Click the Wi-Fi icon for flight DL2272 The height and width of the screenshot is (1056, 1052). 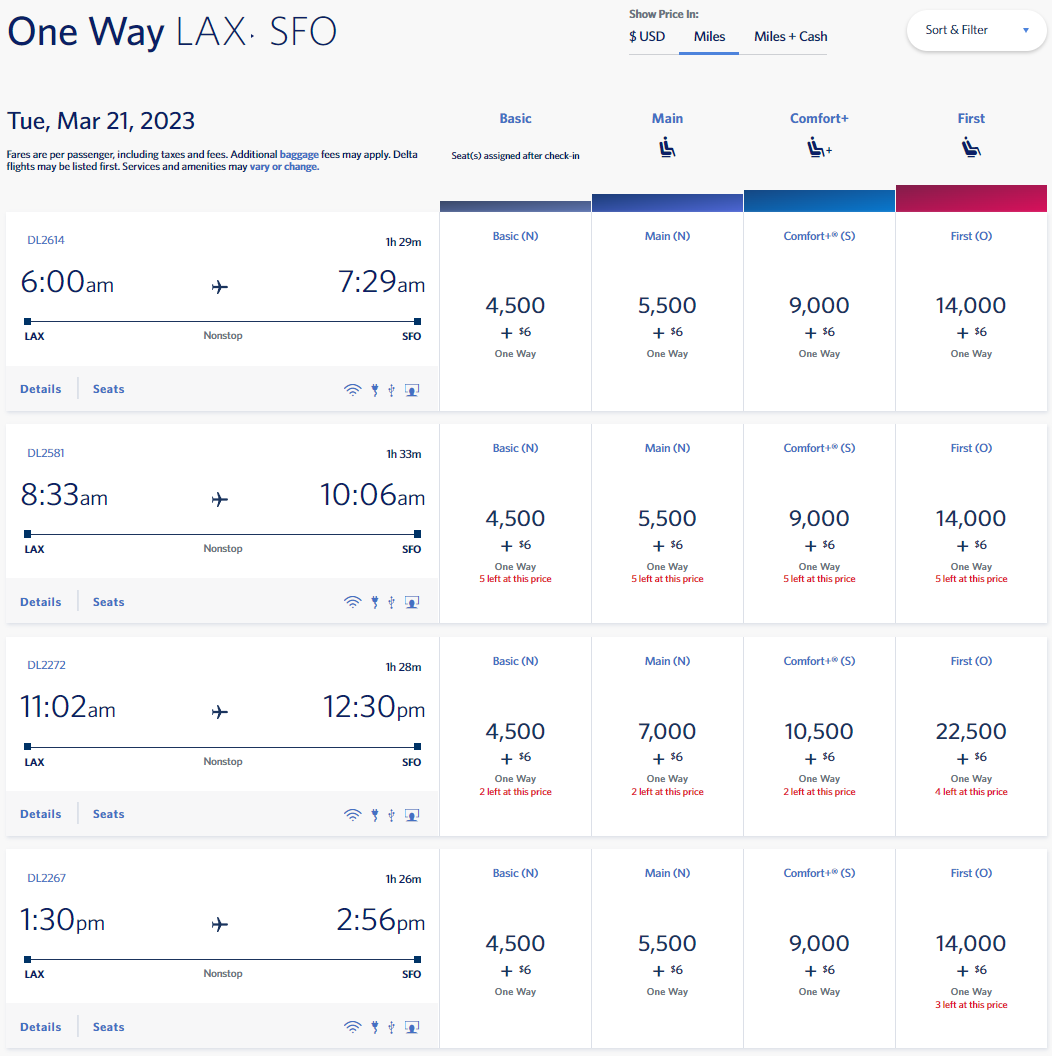pyautogui.click(x=352, y=815)
